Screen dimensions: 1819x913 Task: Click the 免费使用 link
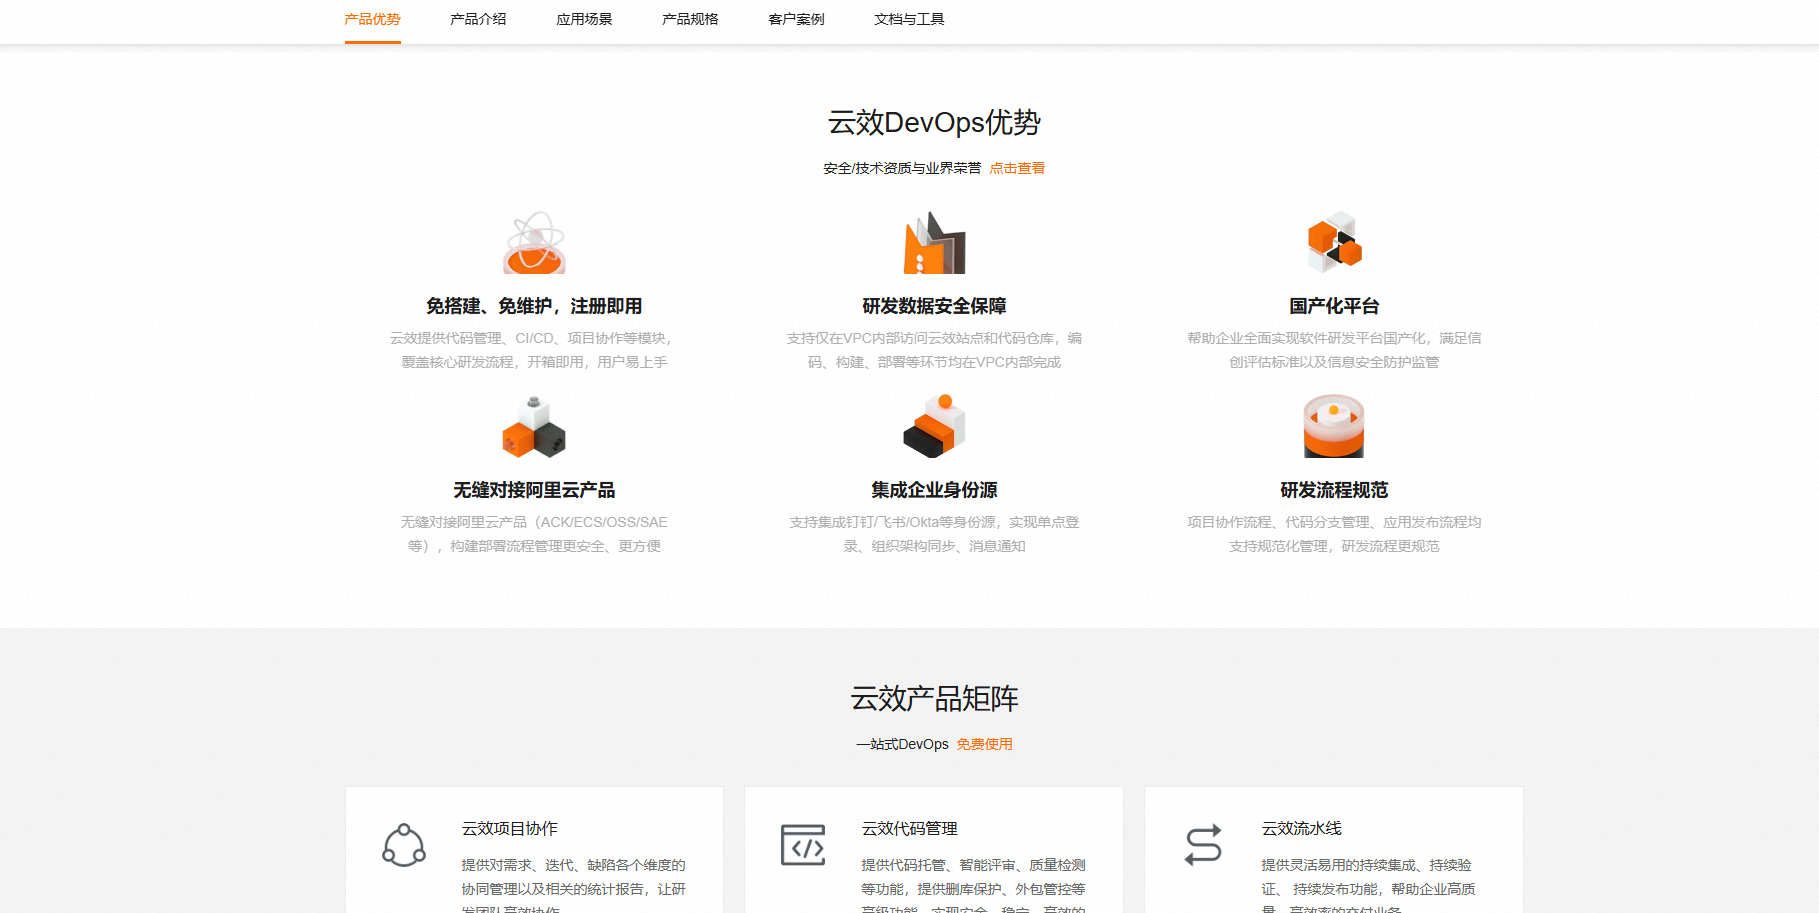pos(984,744)
